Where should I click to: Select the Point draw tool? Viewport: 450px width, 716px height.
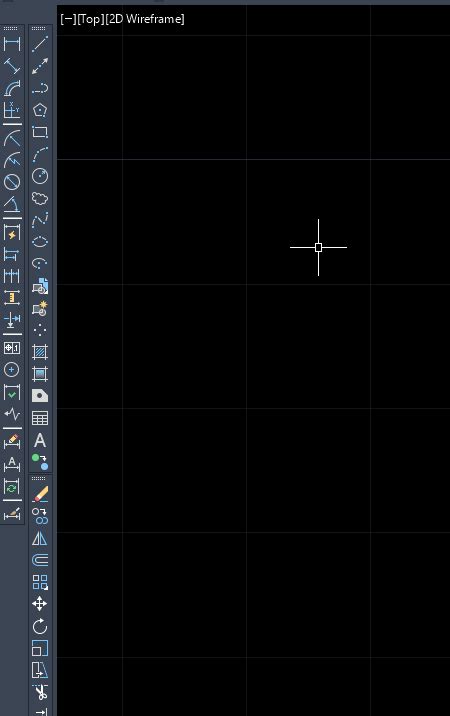pyautogui.click(x=40, y=330)
